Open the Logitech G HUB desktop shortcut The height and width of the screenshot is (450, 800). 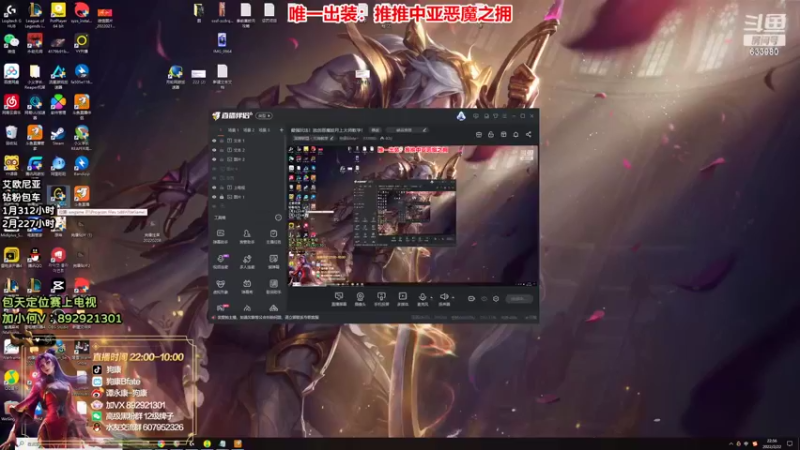point(11,15)
